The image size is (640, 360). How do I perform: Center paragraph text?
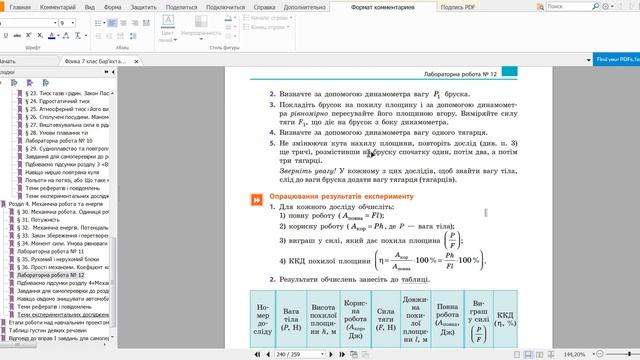[x=123, y=23]
